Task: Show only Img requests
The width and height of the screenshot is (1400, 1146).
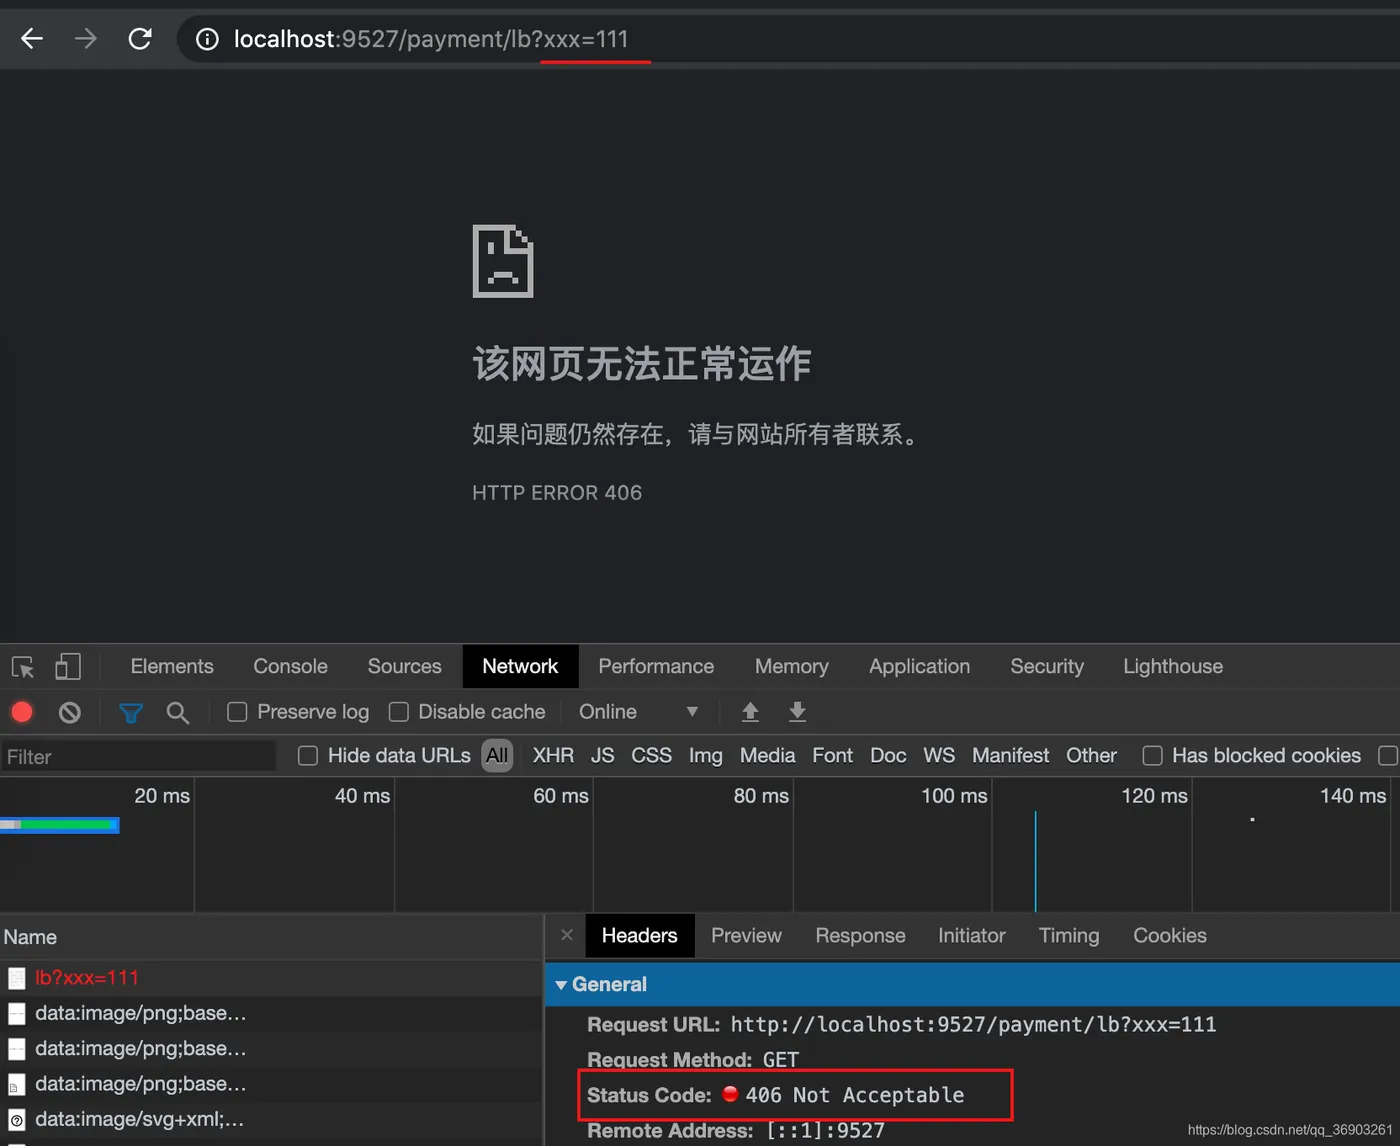Action: 705,756
